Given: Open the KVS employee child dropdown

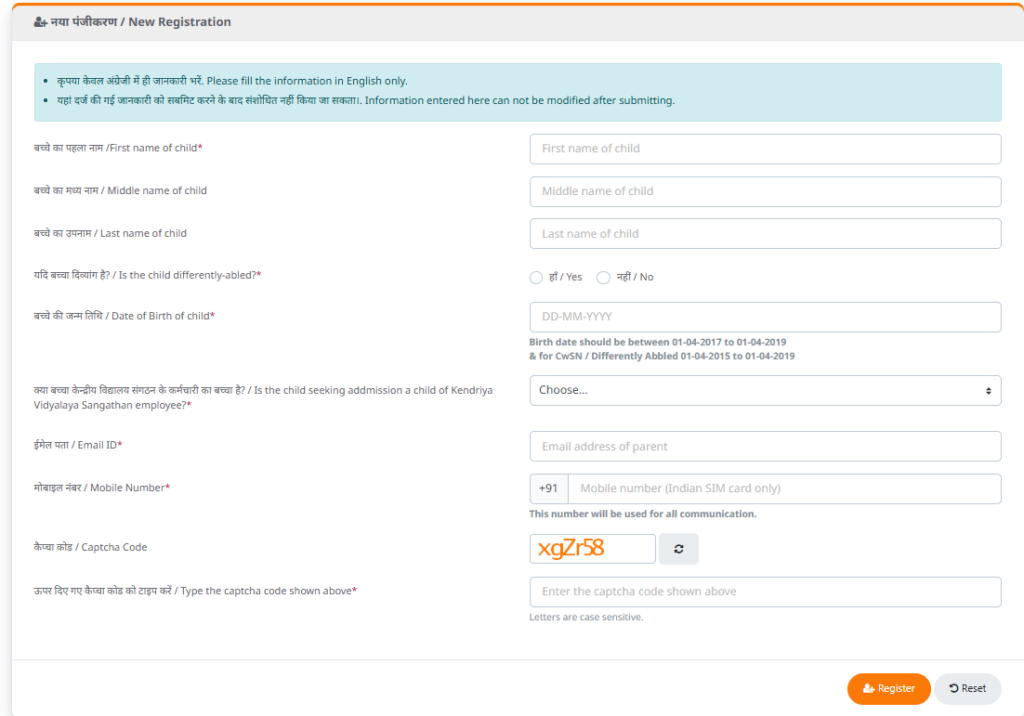Looking at the screenshot, I should pos(765,390).
